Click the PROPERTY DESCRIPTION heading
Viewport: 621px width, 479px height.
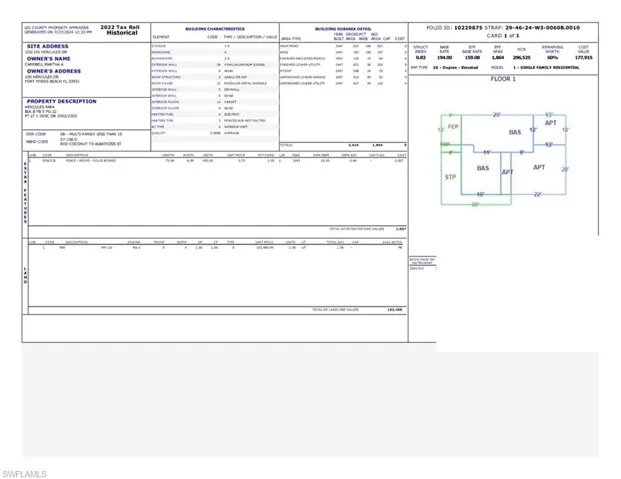click(61, 101)
